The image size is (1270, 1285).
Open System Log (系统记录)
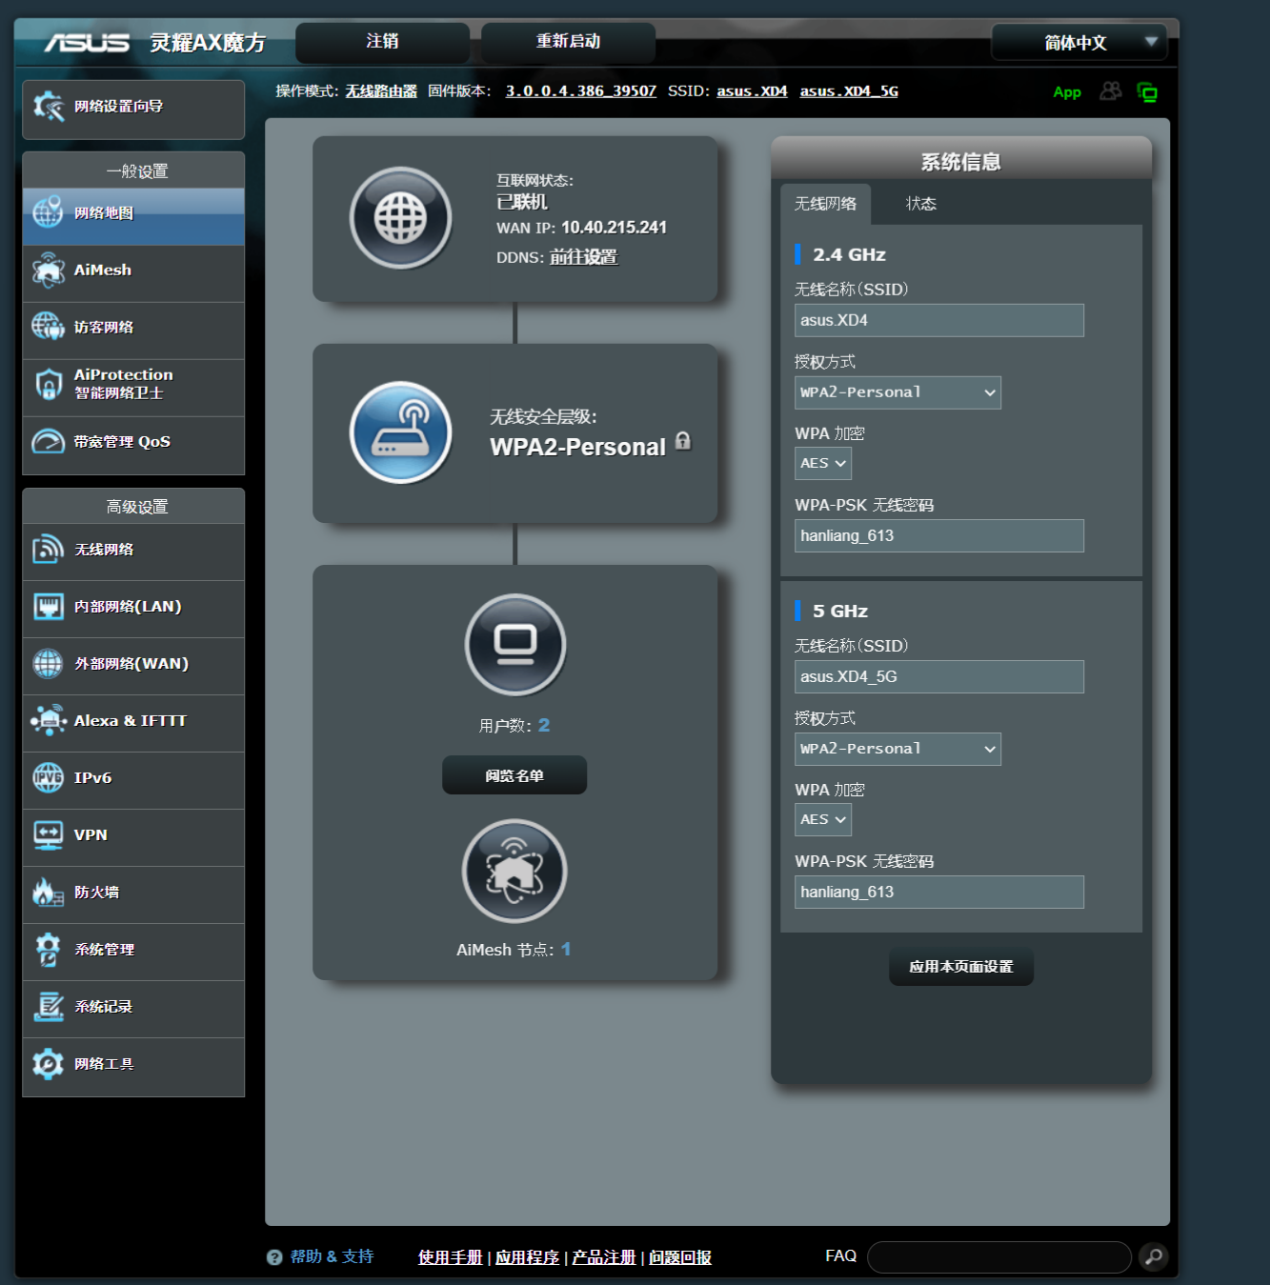coord(133,1008)
